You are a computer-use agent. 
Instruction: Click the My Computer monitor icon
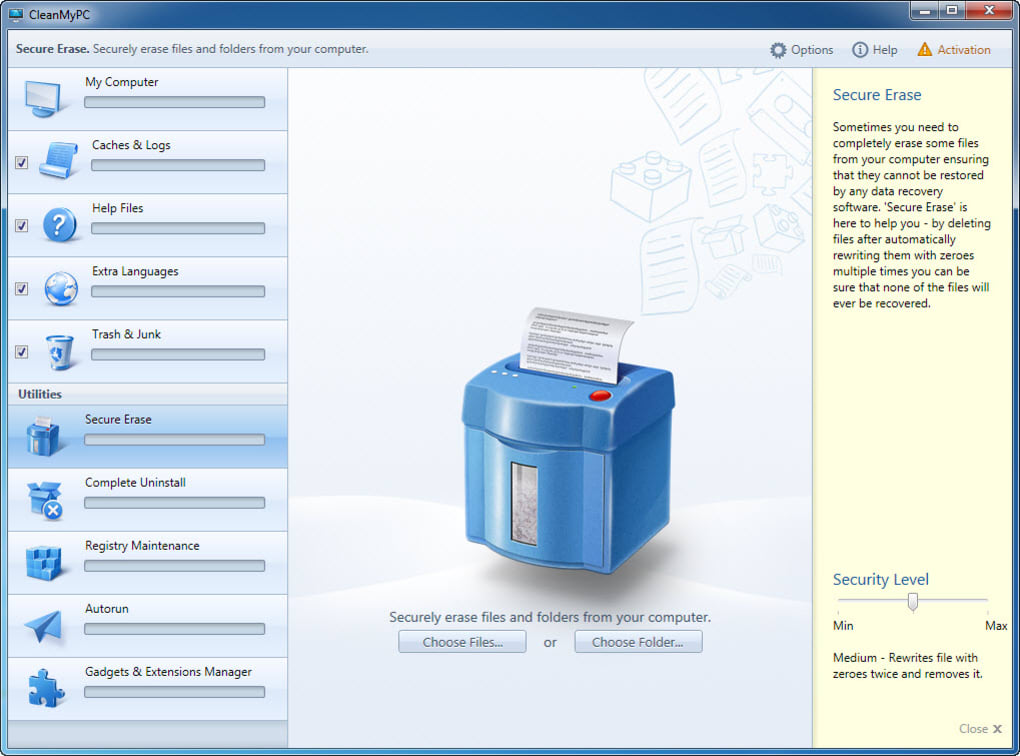click(42, 99)
